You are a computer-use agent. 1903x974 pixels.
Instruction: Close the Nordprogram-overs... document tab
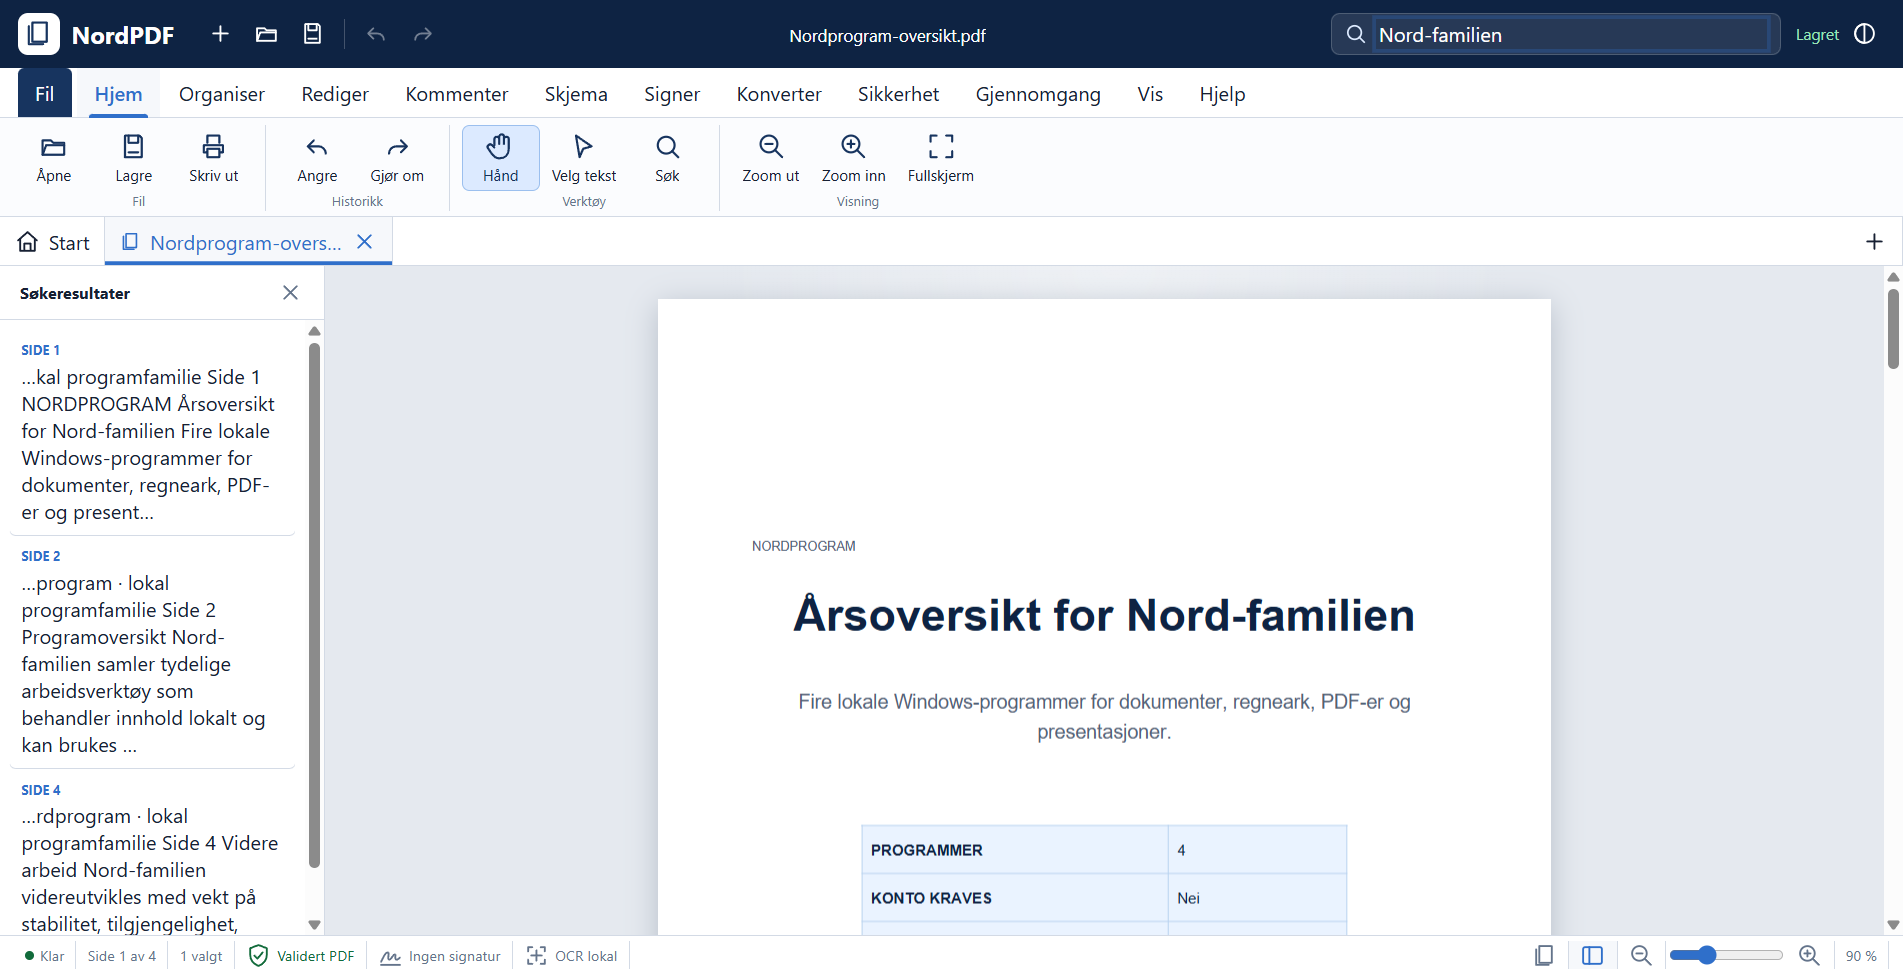(x=365, y=242)
